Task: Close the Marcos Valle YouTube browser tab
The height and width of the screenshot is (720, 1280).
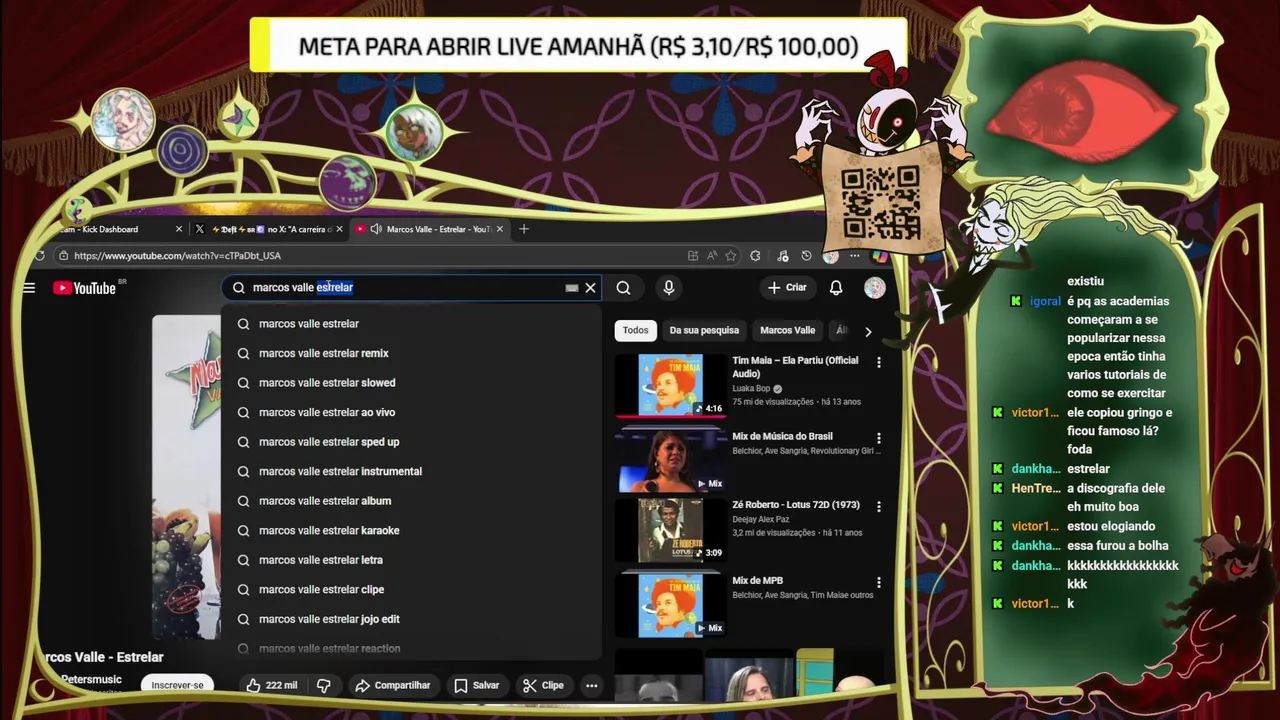Action: (499, 229)
